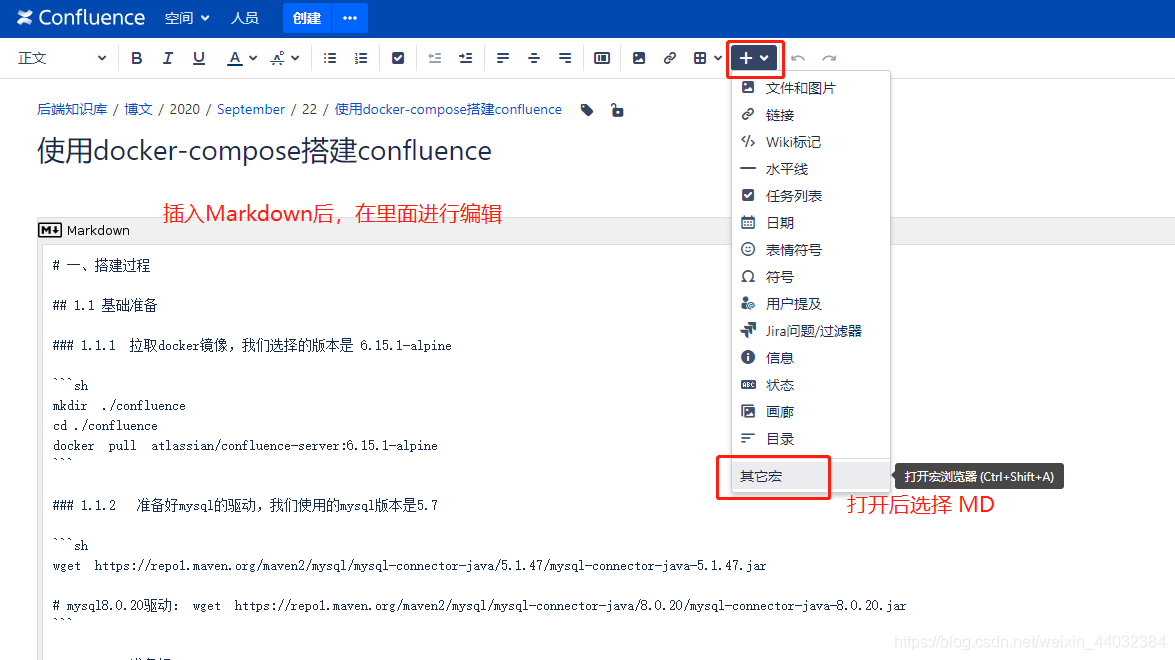Choose 信息 macro from the insert menu
Screen dimensions: 1175x660
(811, 357)
